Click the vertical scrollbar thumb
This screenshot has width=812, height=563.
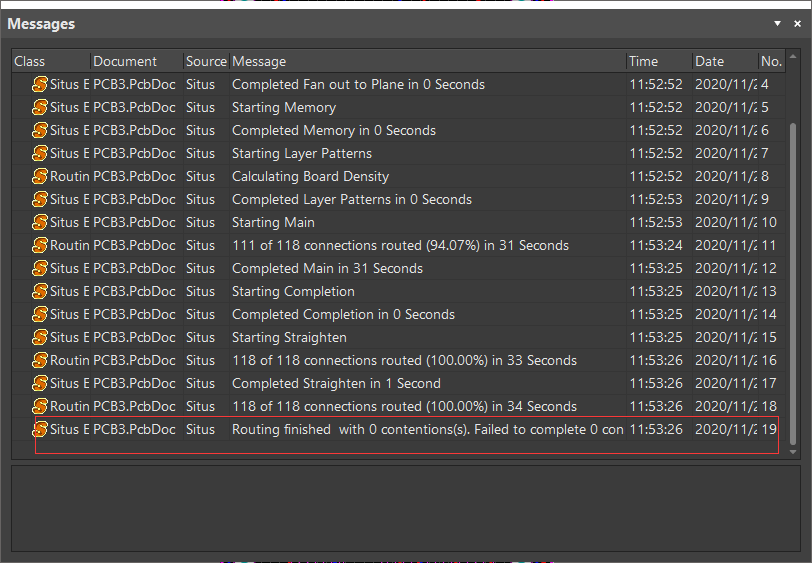(793, 283)
